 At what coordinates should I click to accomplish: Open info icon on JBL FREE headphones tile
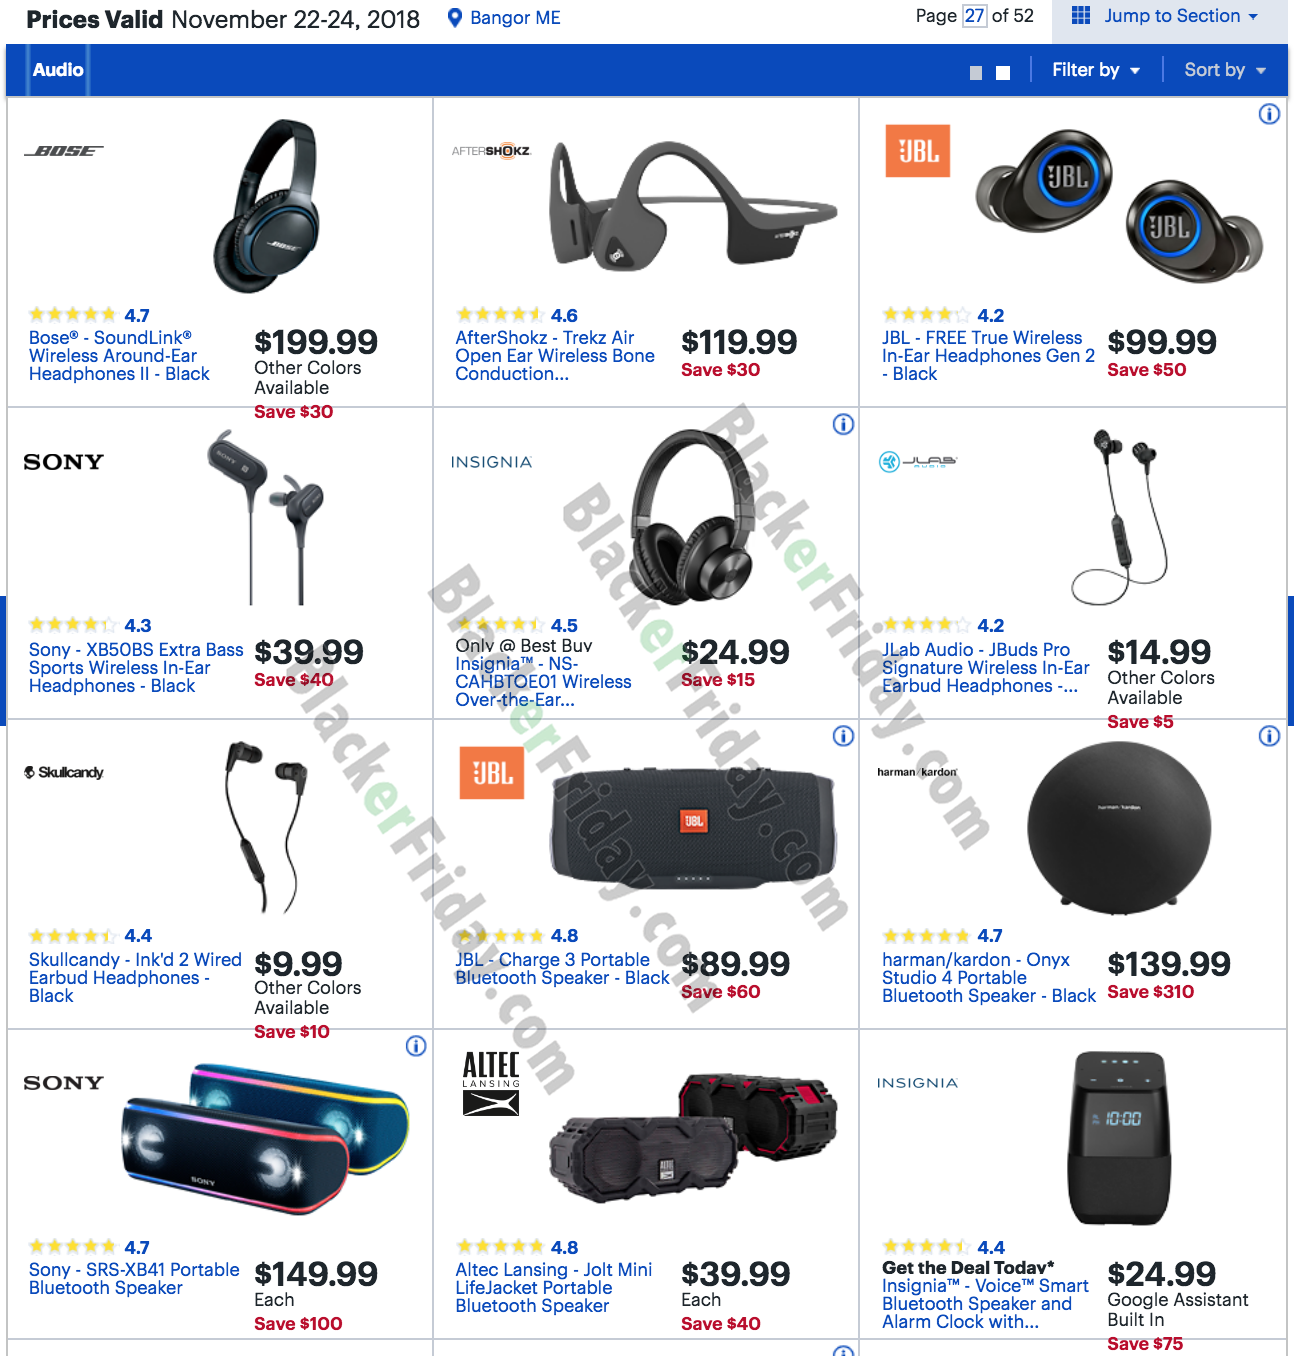click(1269, 114)
